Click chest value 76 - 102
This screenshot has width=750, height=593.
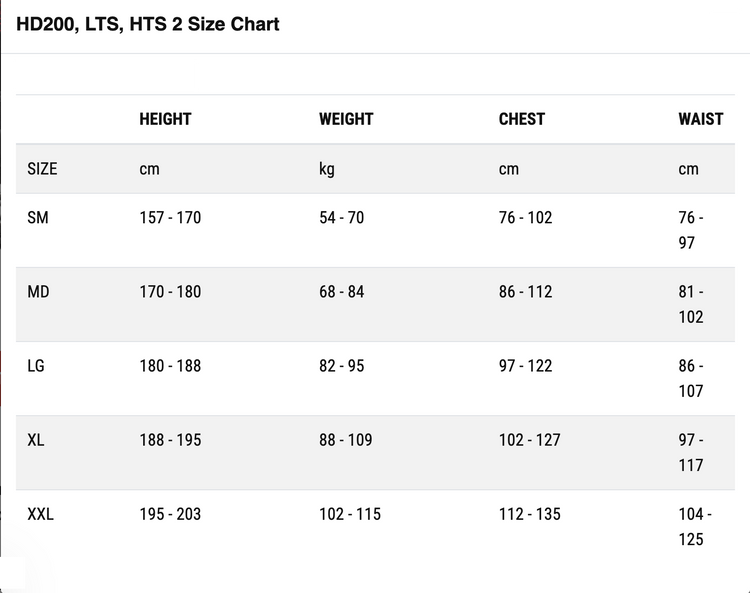(x=526, y=218)
